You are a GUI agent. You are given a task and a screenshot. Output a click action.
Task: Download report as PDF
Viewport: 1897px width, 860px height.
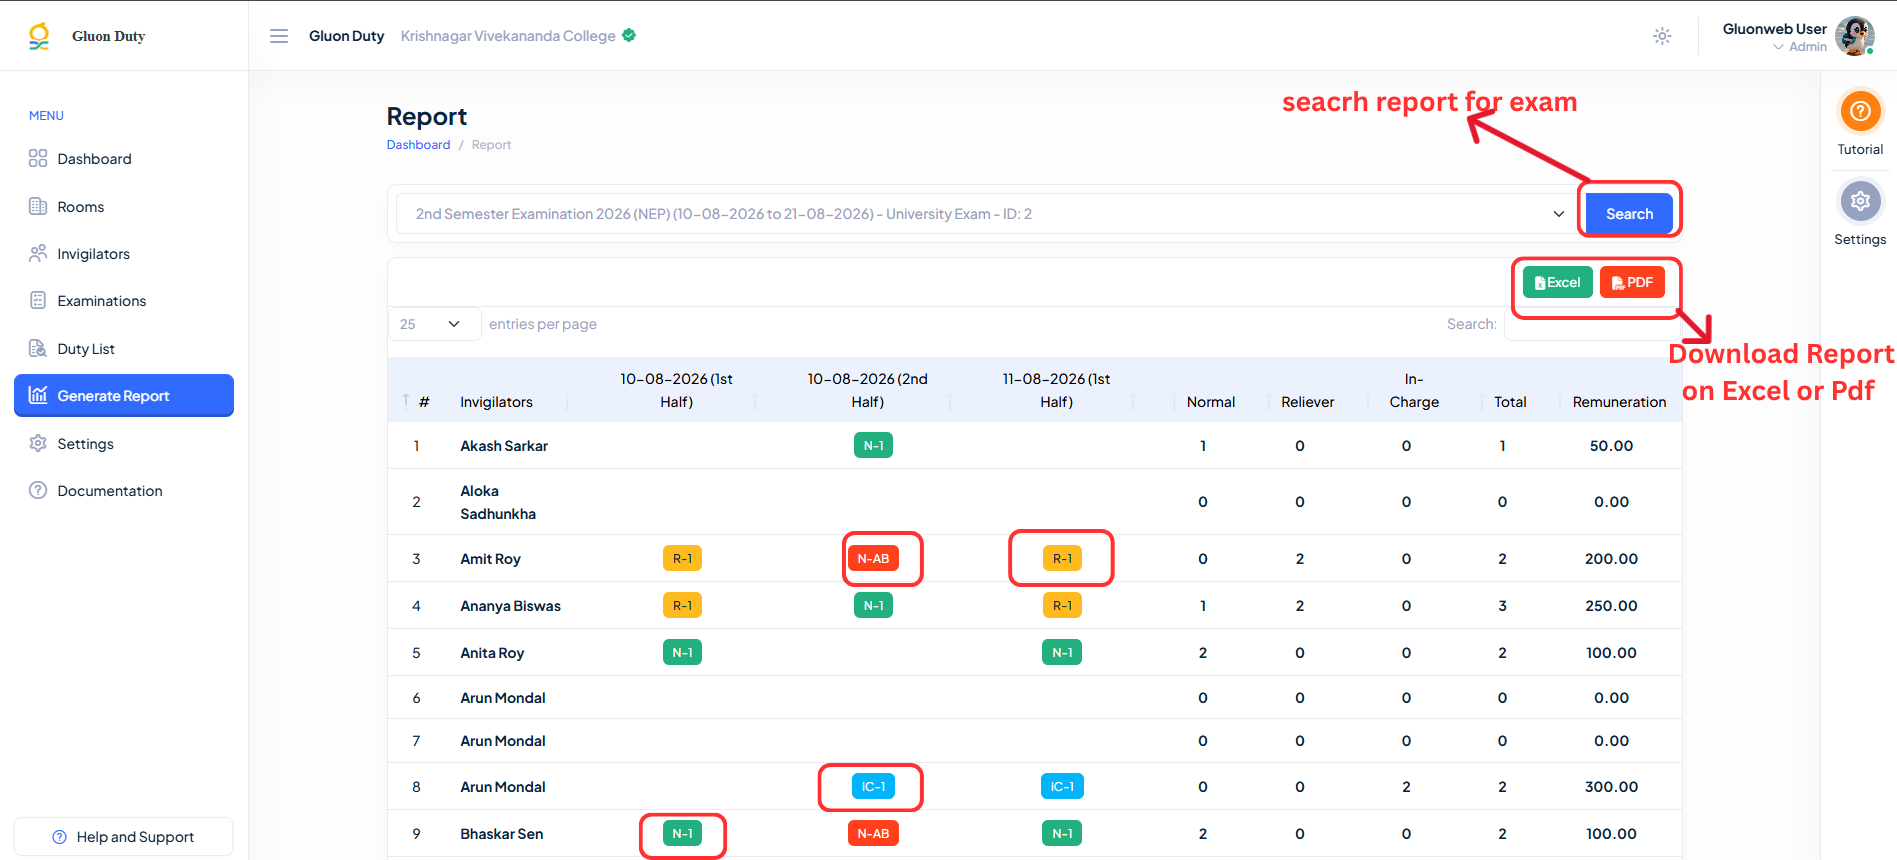(x=1632, y=283)
